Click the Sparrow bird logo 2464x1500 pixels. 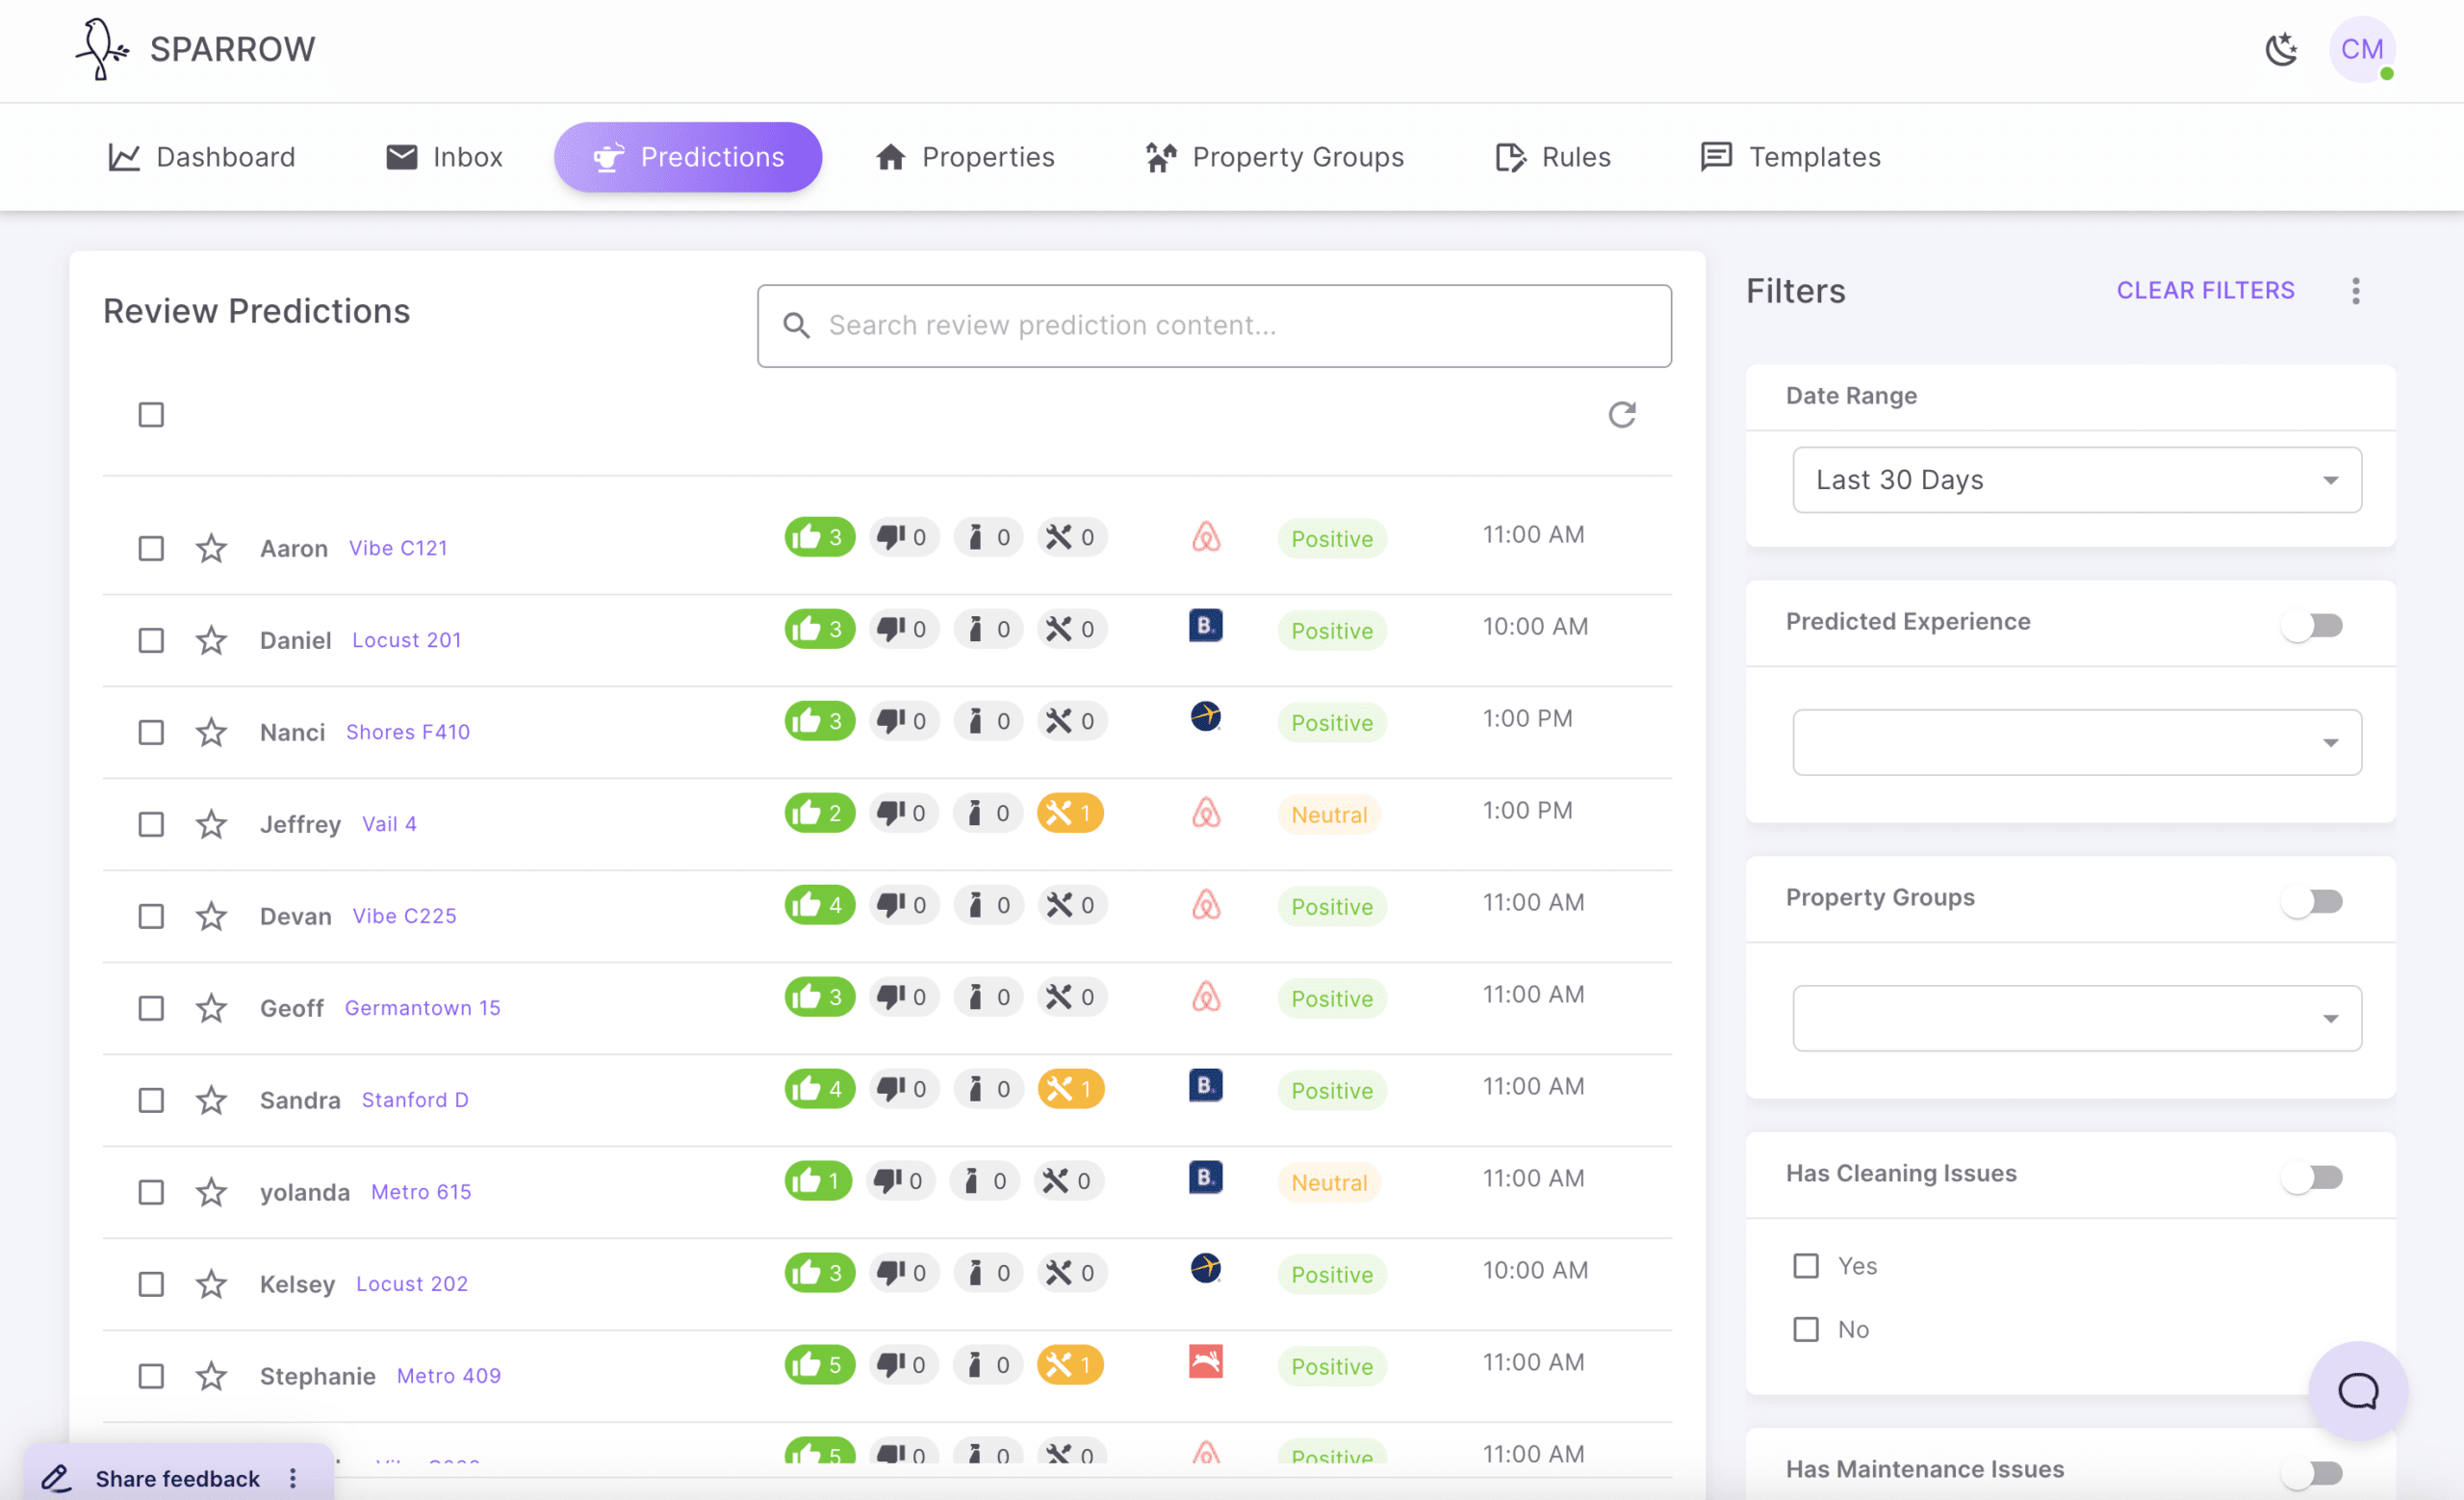(102, 49)
